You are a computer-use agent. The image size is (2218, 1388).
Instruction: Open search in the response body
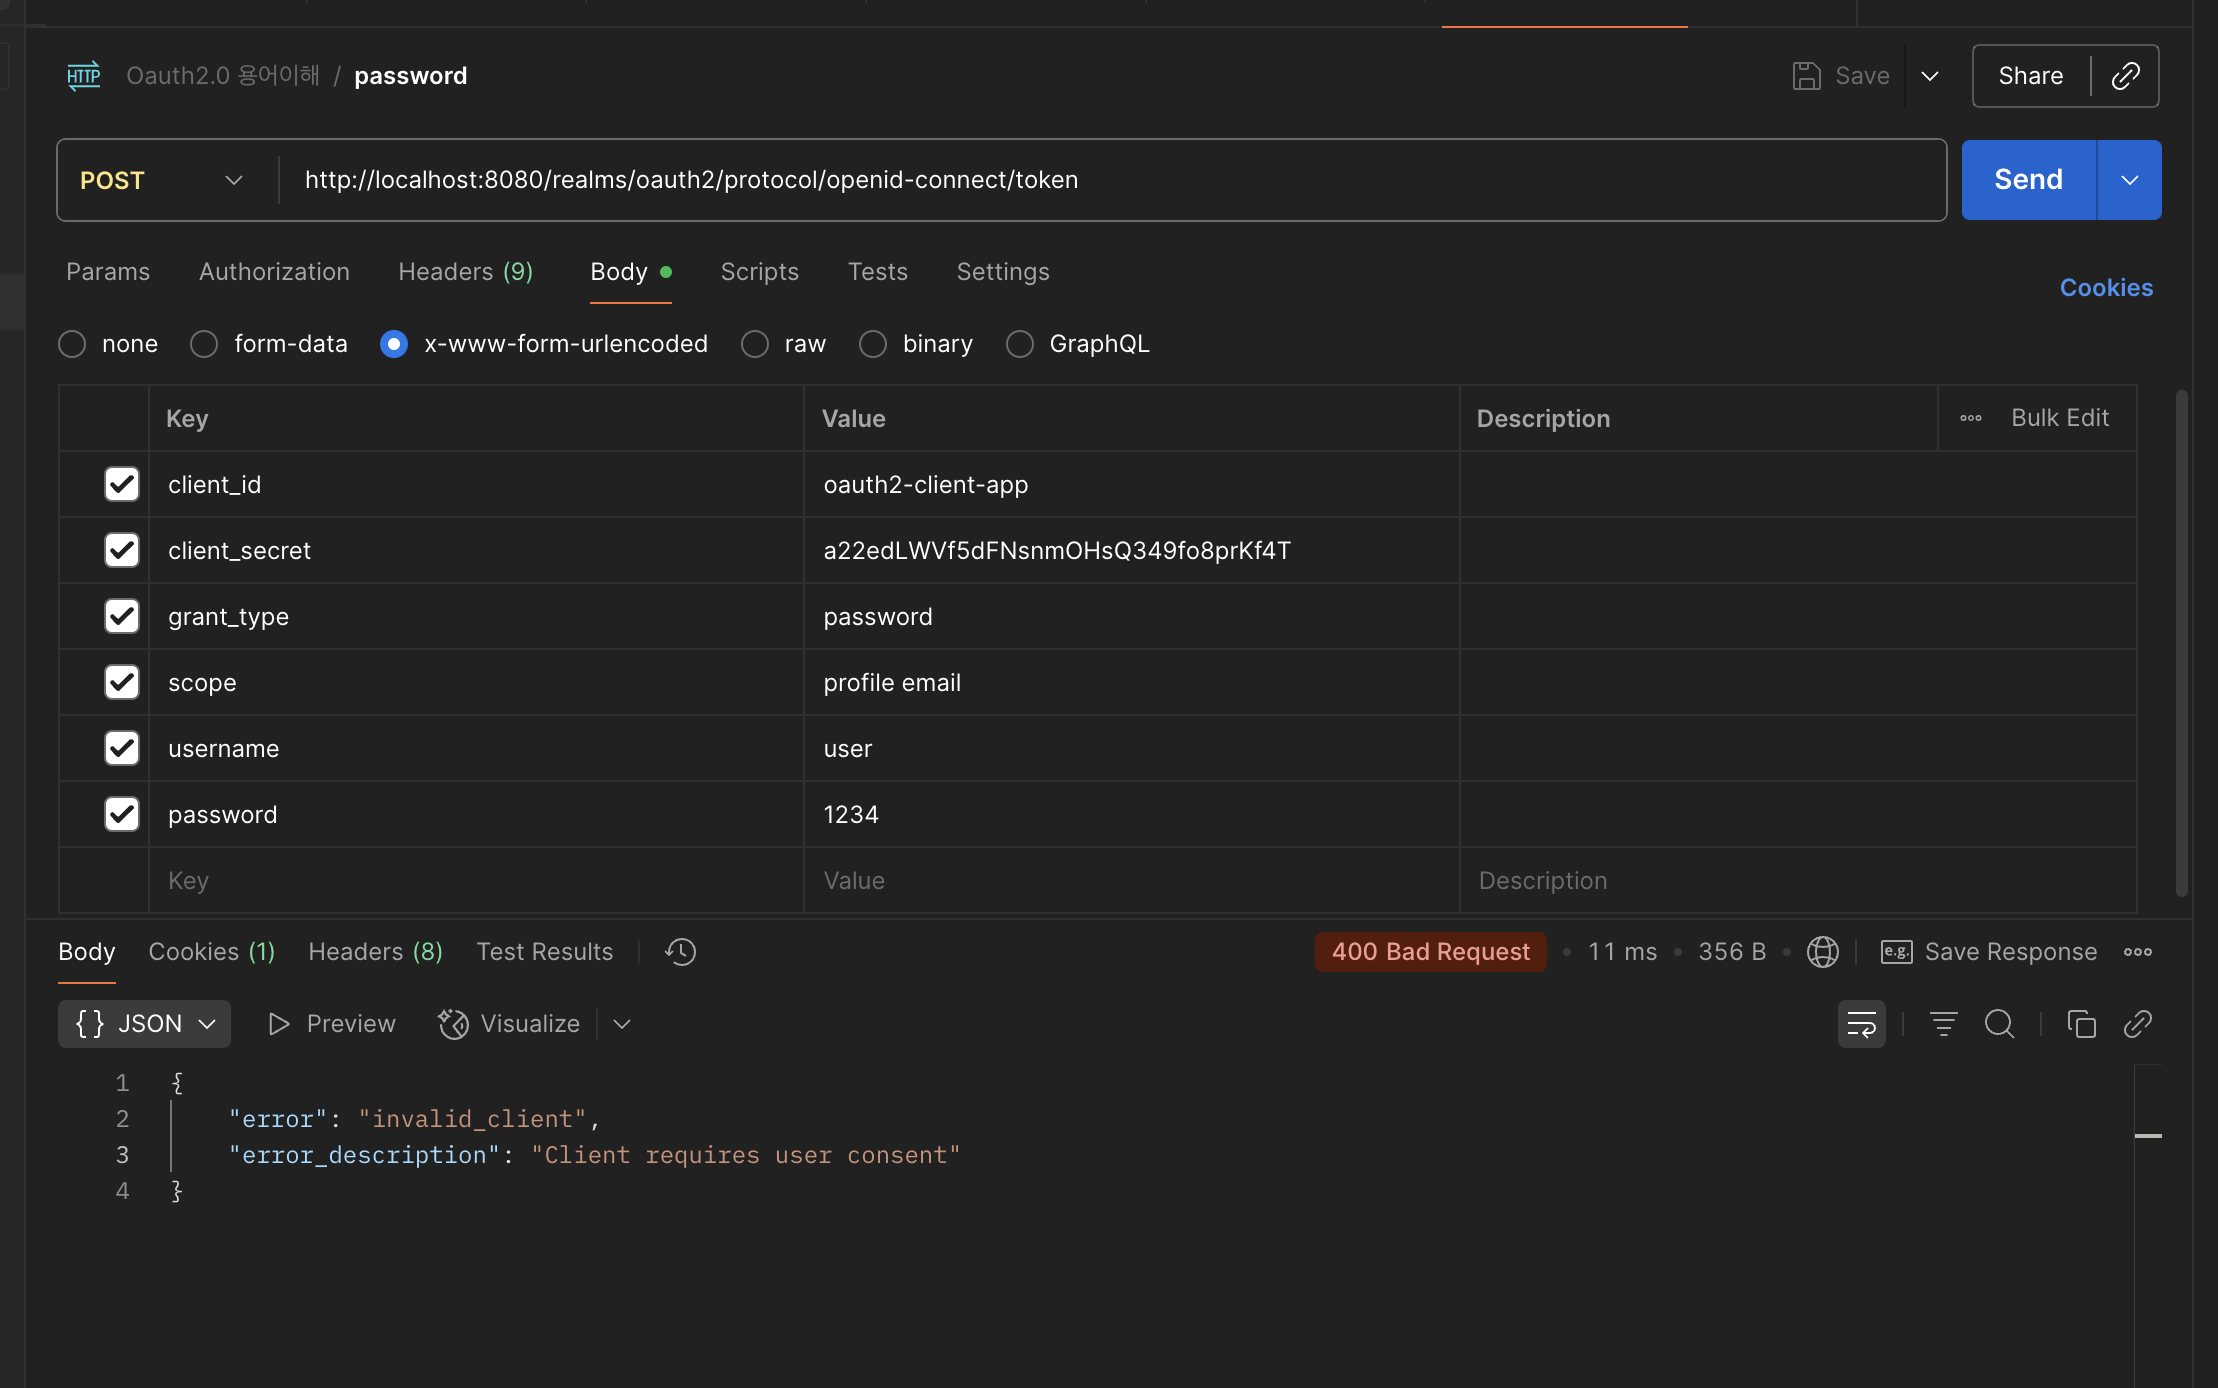click(1999, 1024)
